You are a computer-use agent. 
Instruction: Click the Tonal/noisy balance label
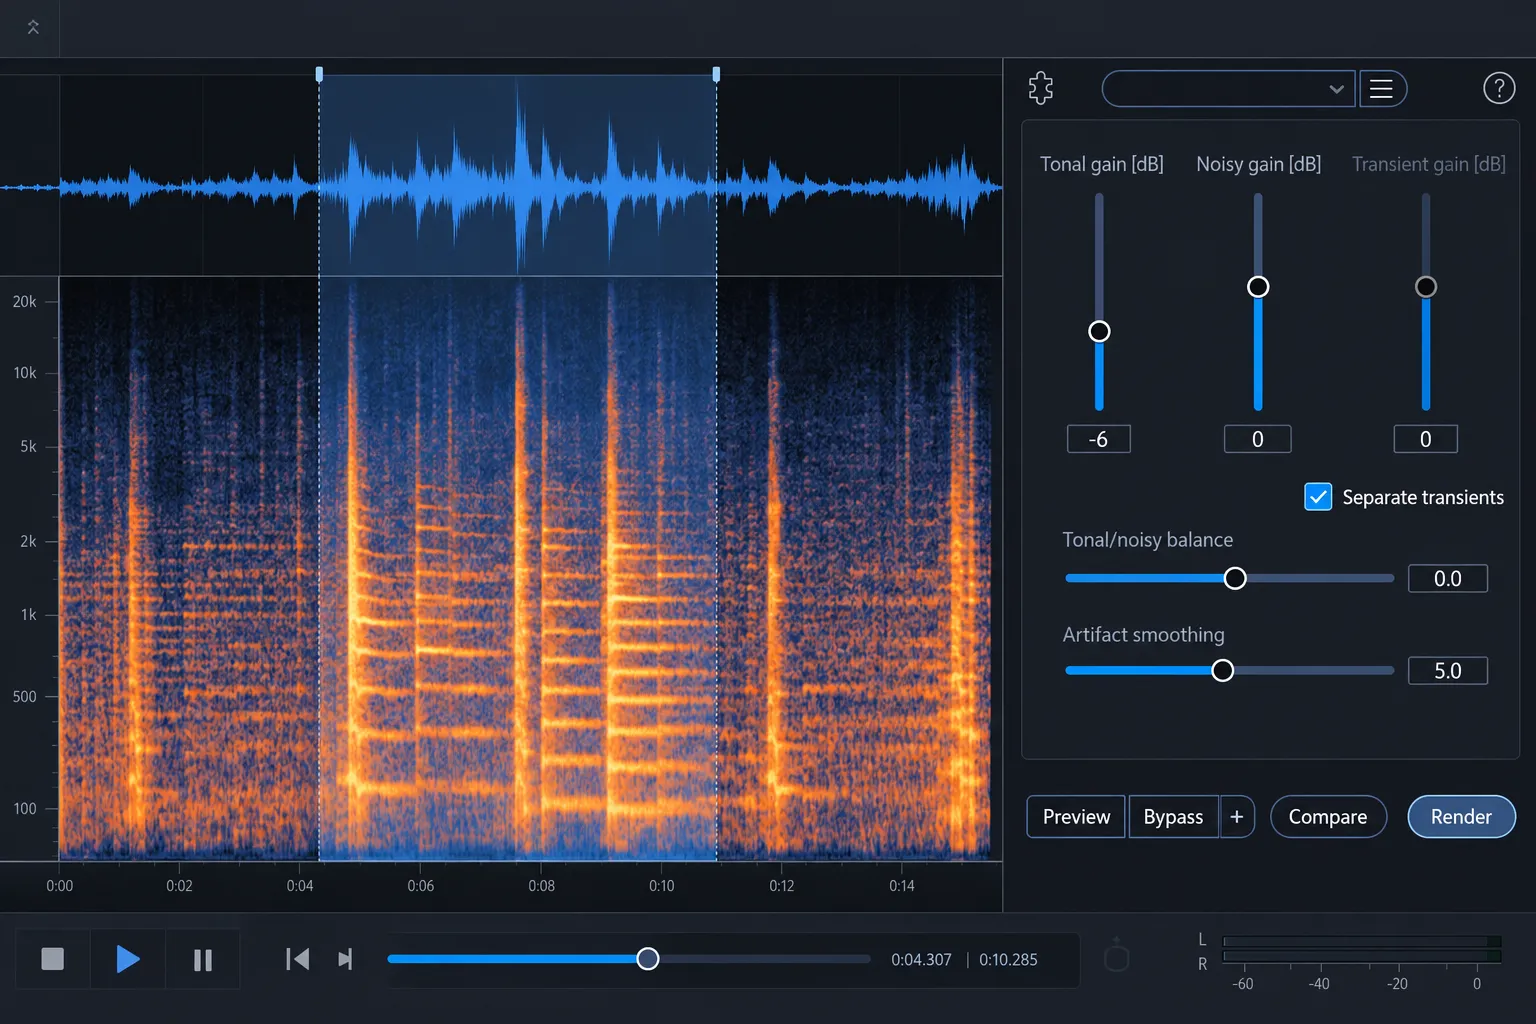click(x=1147, y=540)
